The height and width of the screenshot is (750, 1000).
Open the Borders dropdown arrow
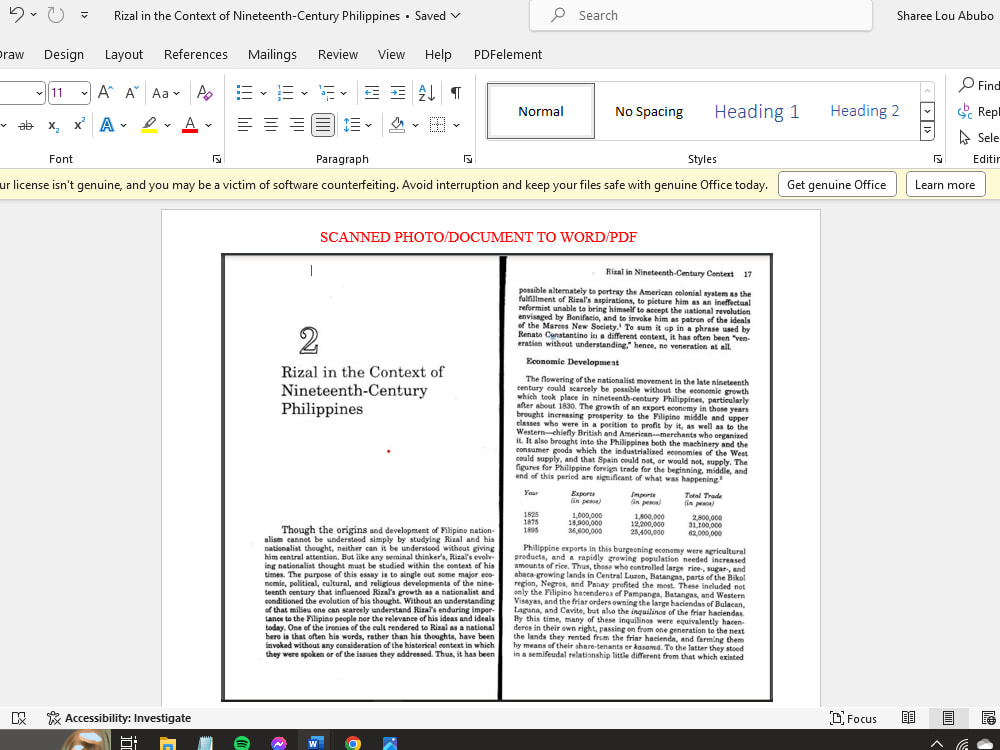(456, 126)
